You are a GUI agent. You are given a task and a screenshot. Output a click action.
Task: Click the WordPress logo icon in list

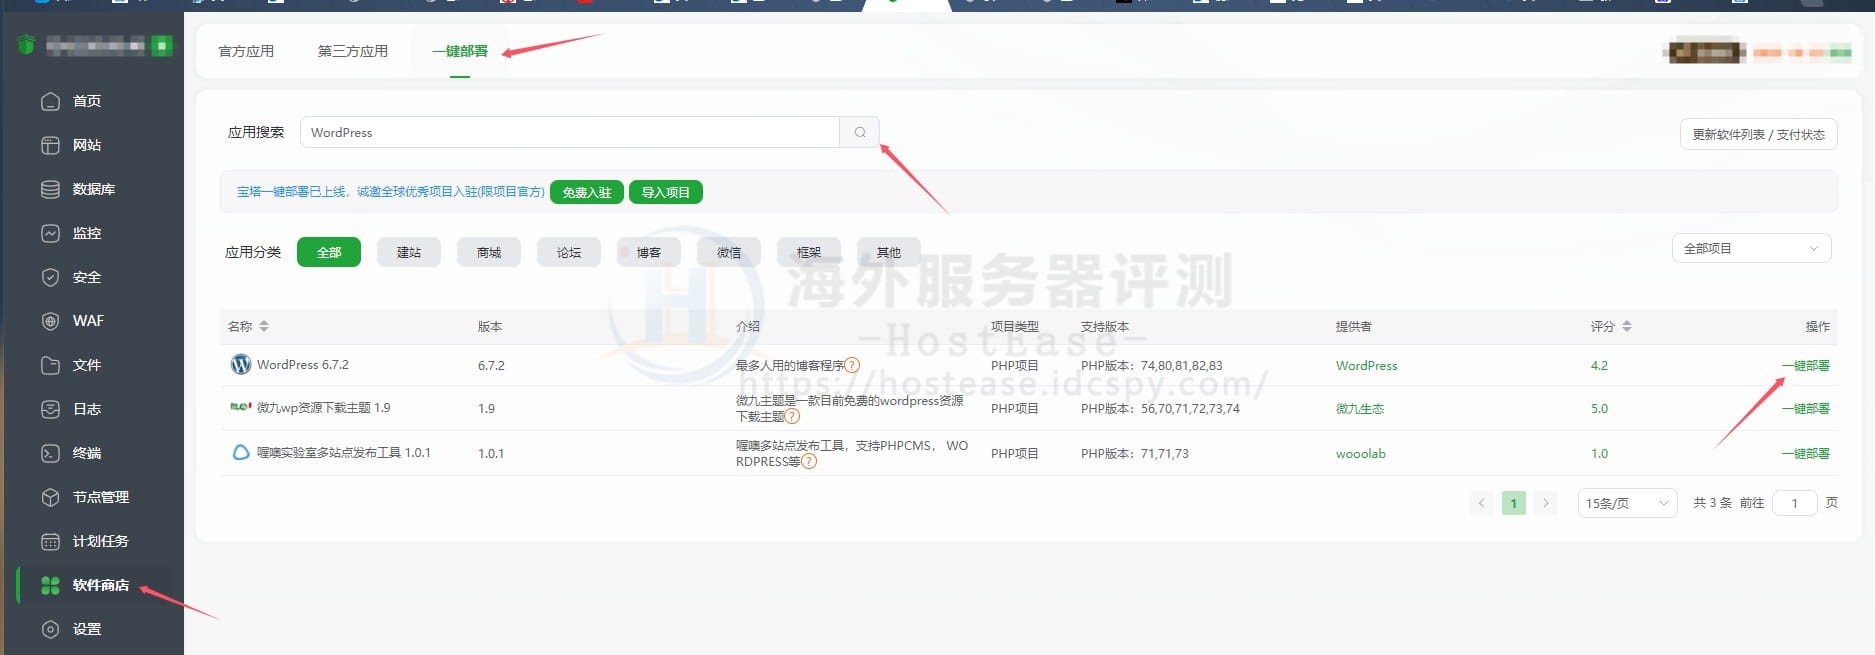coord(240,365)
